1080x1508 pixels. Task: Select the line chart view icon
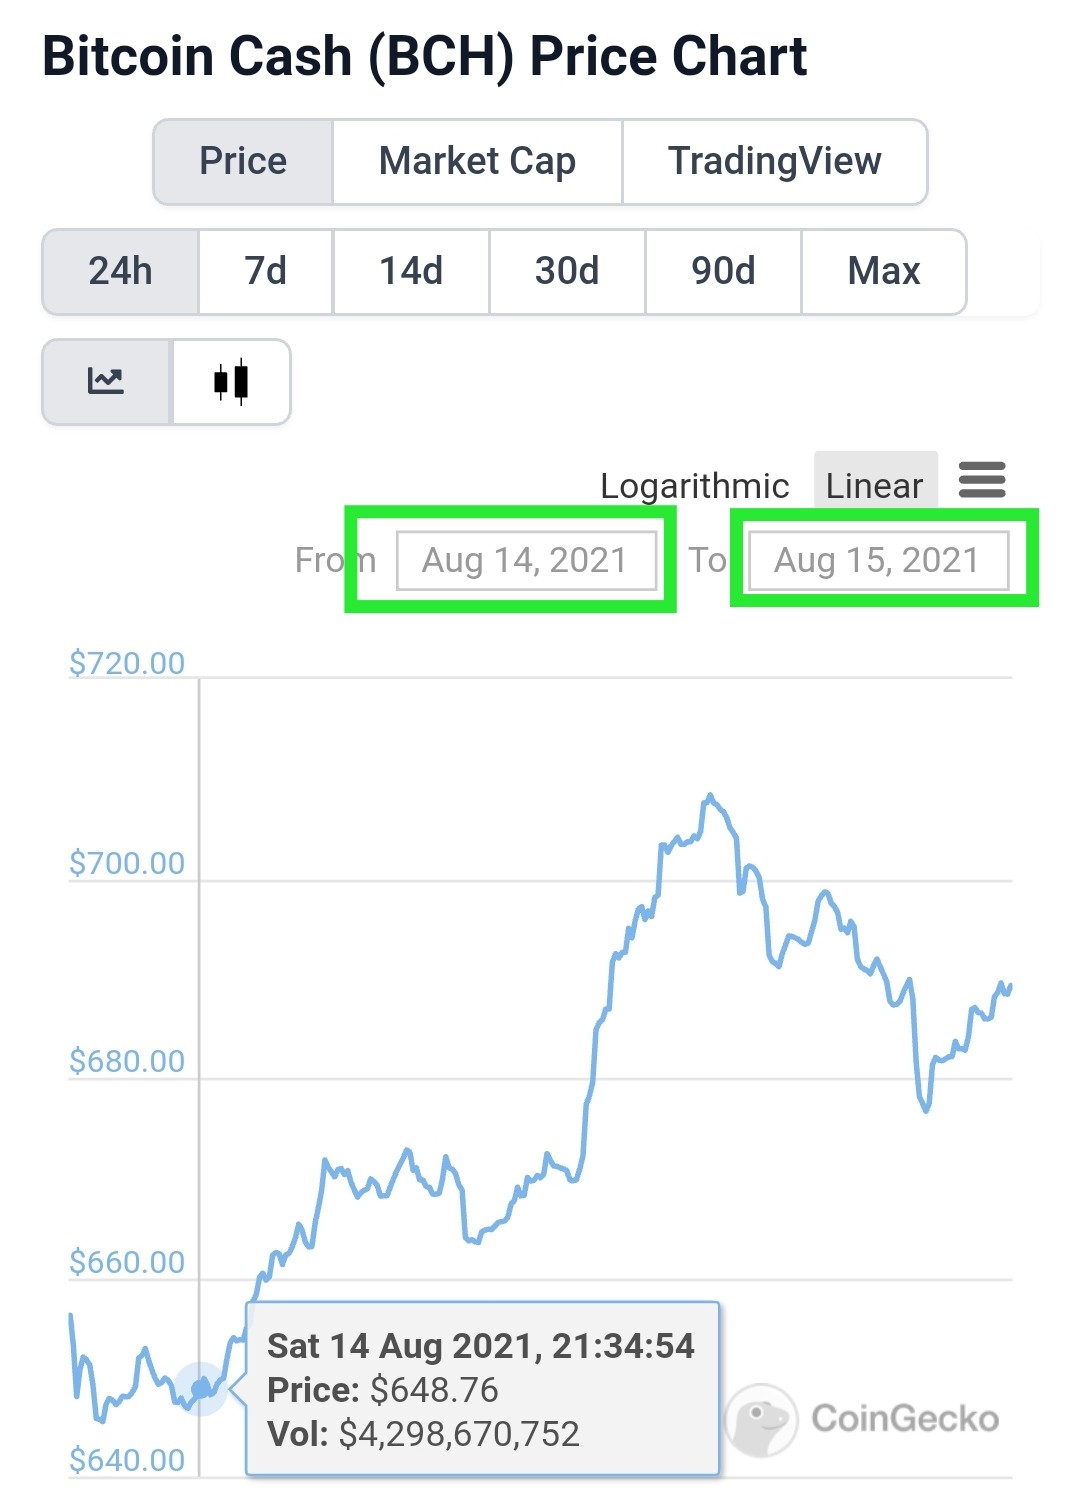[106, 382]
